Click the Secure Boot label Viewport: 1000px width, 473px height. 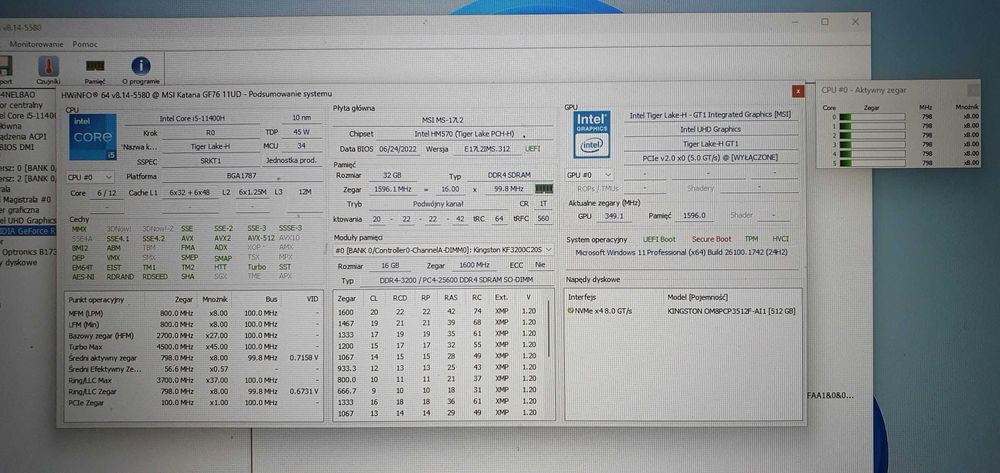(x=711, y=239)
